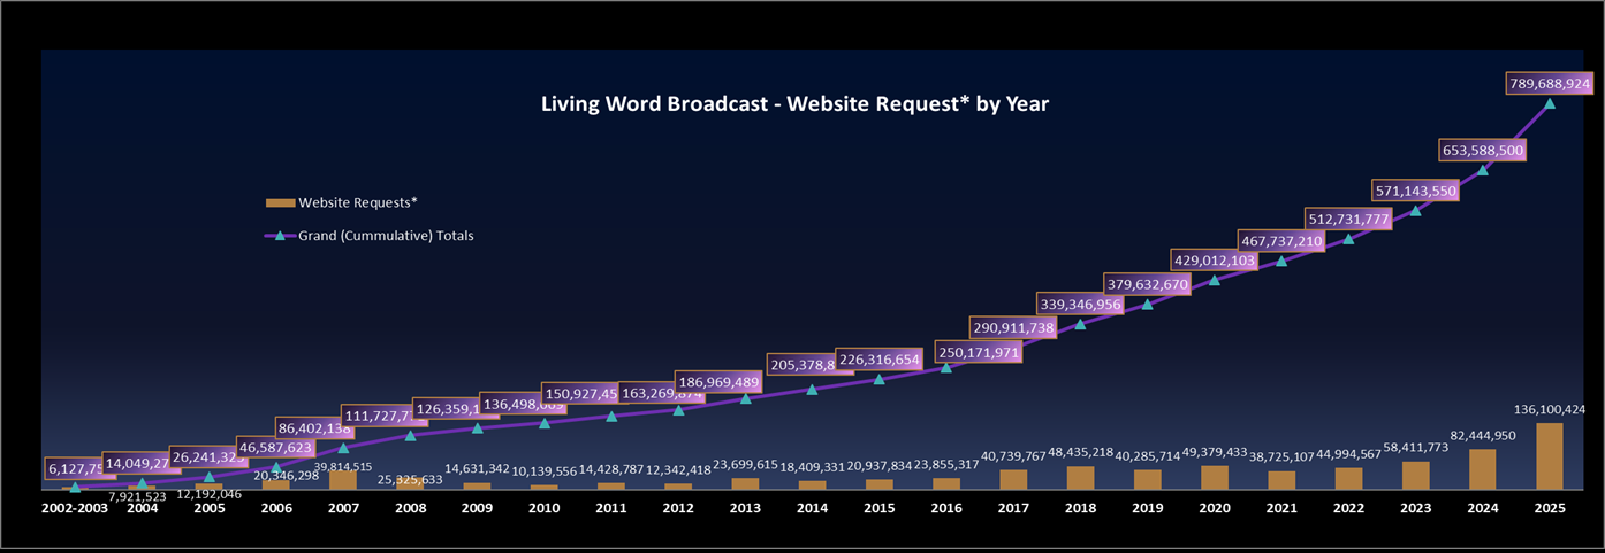Select the 2017 x-axis year label
1605x553 pixels.
(x=1013, y=508)
